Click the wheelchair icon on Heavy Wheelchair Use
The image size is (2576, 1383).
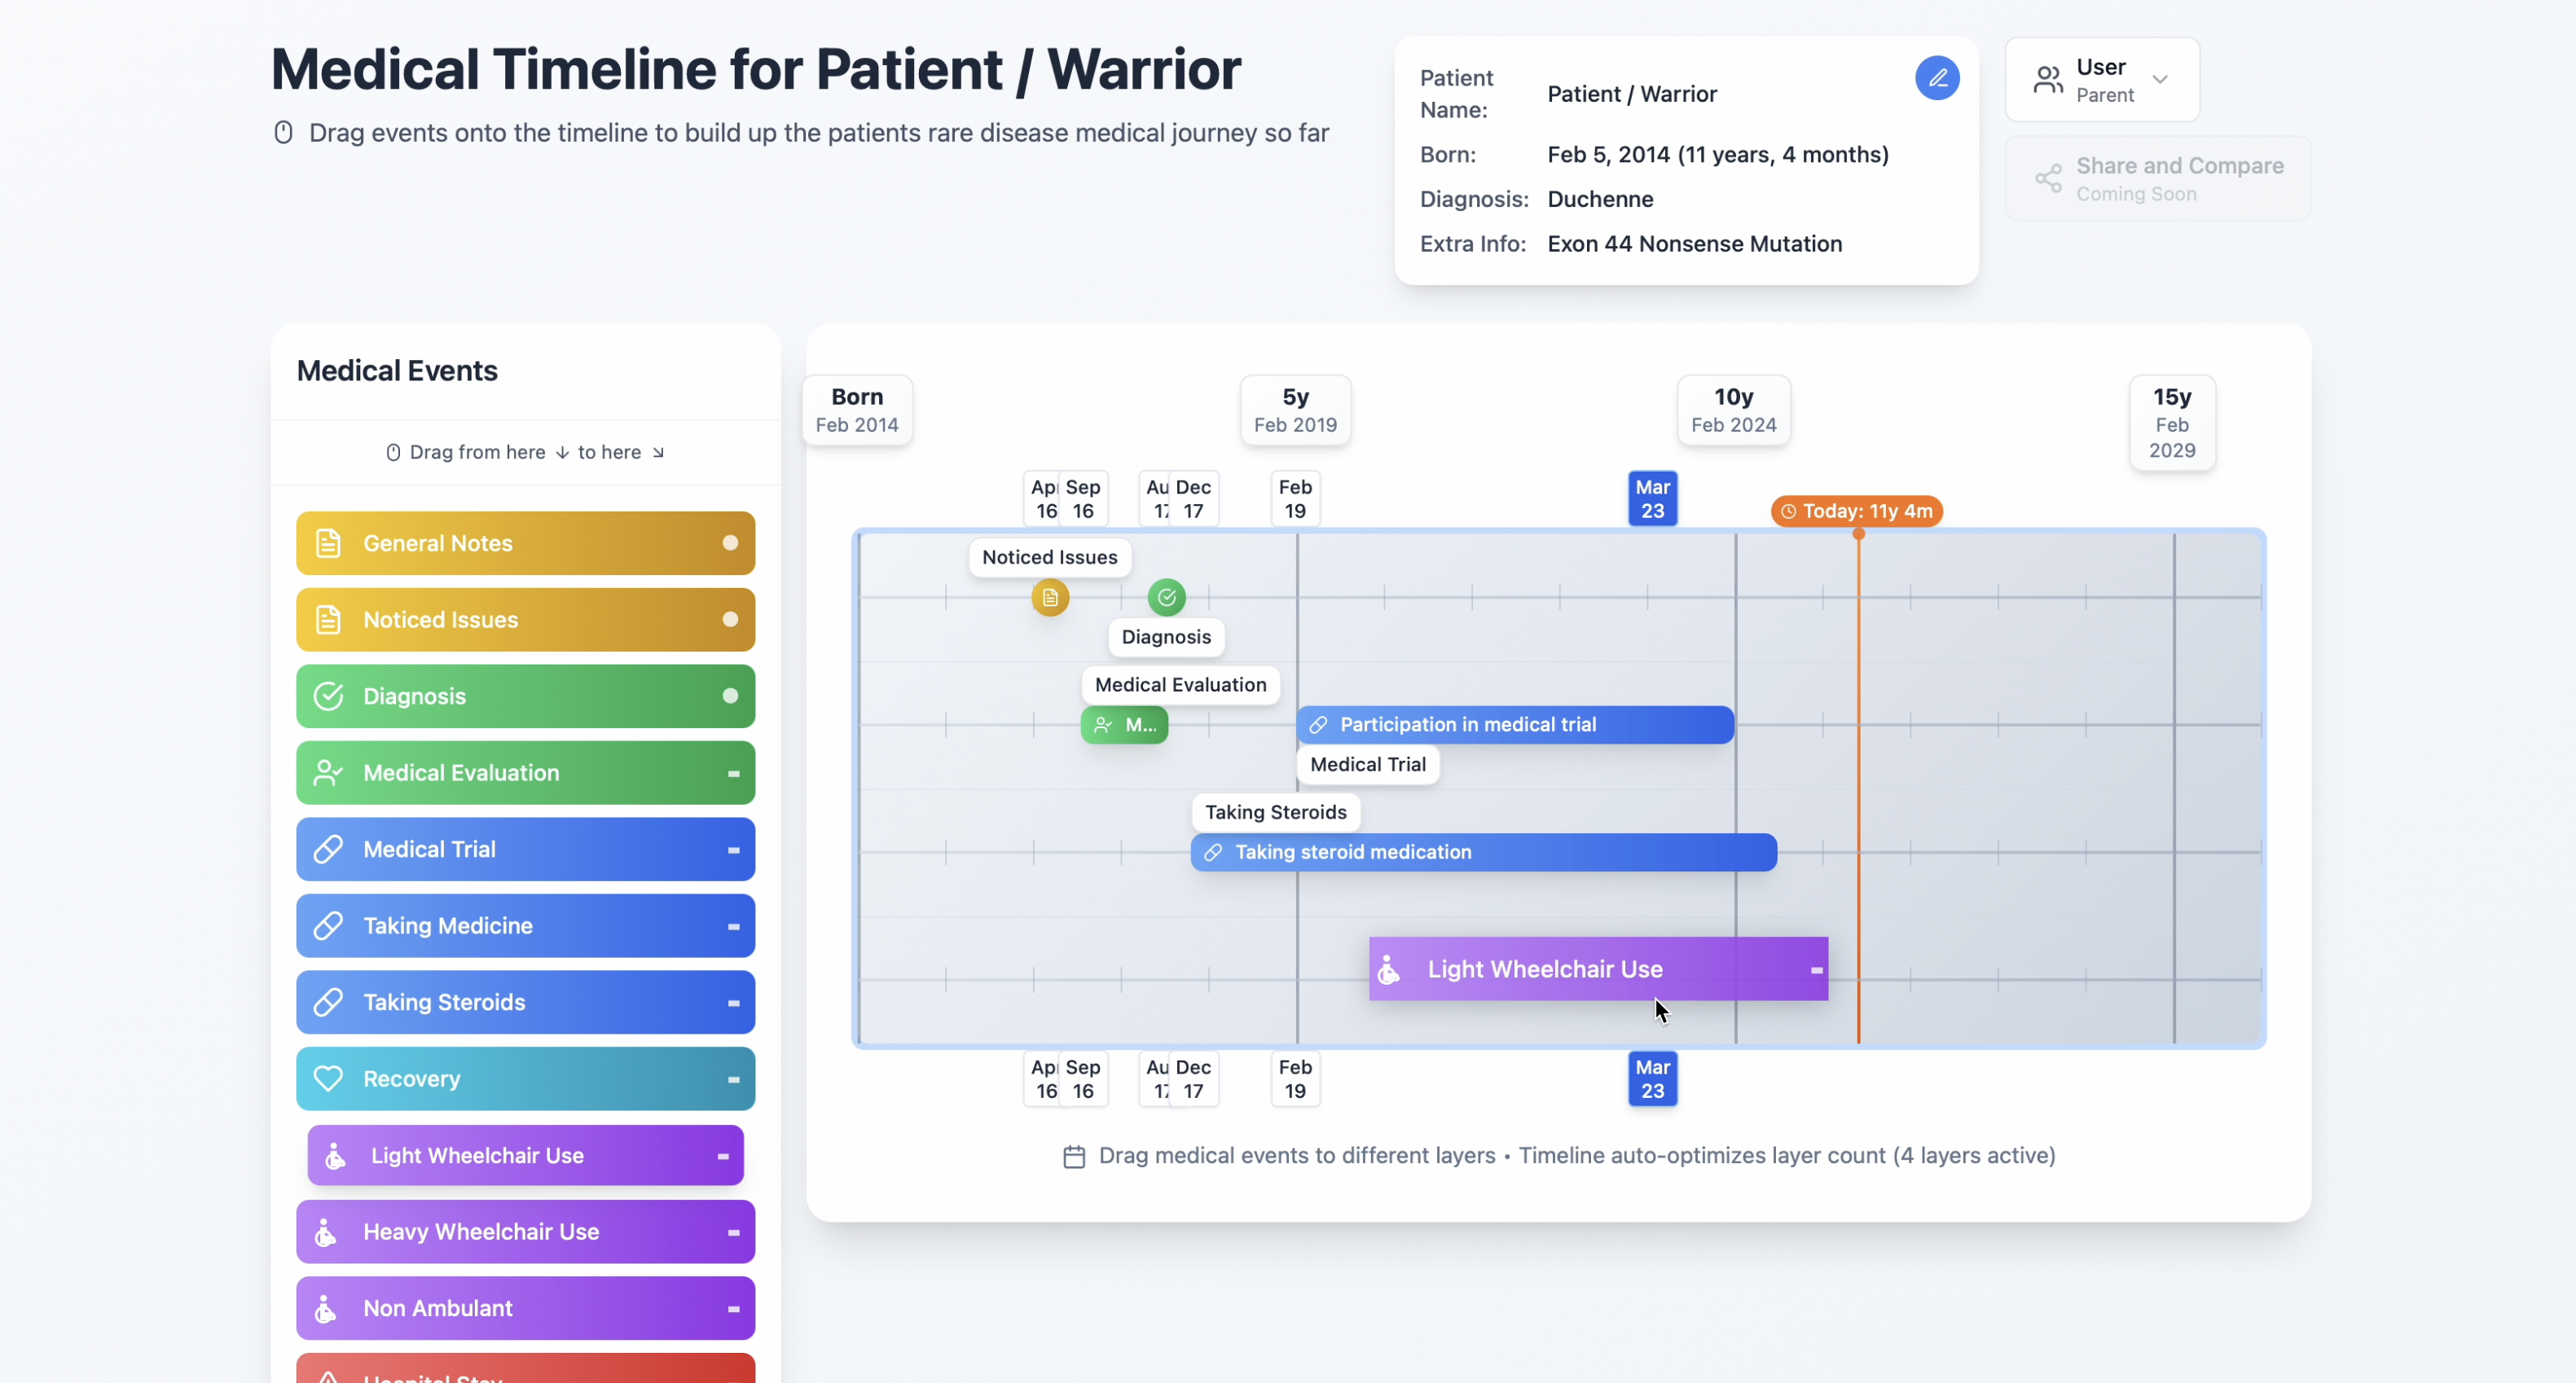[x=326, y=1231]
